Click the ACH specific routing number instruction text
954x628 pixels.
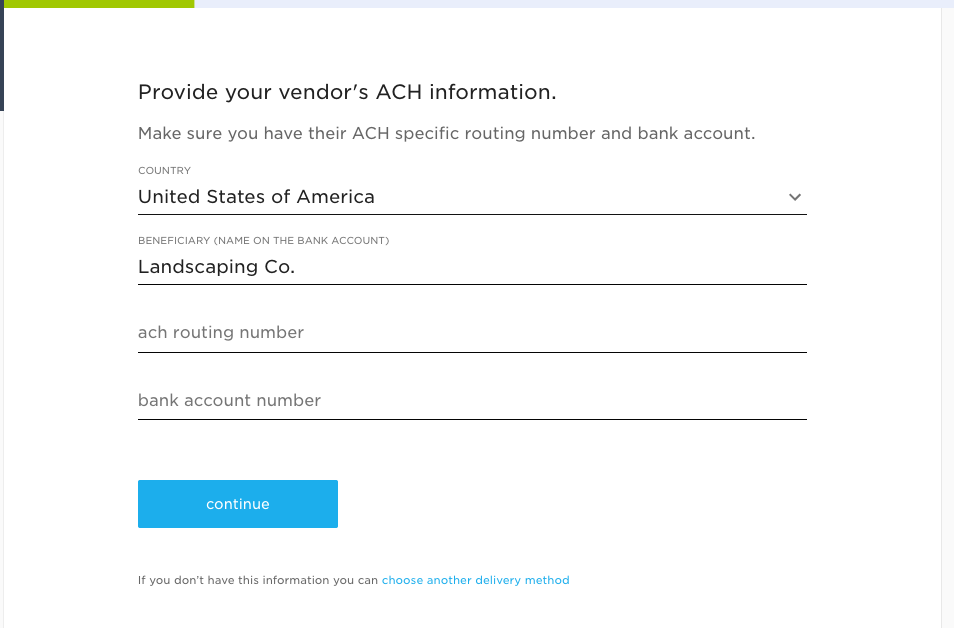tap(447, 133)
